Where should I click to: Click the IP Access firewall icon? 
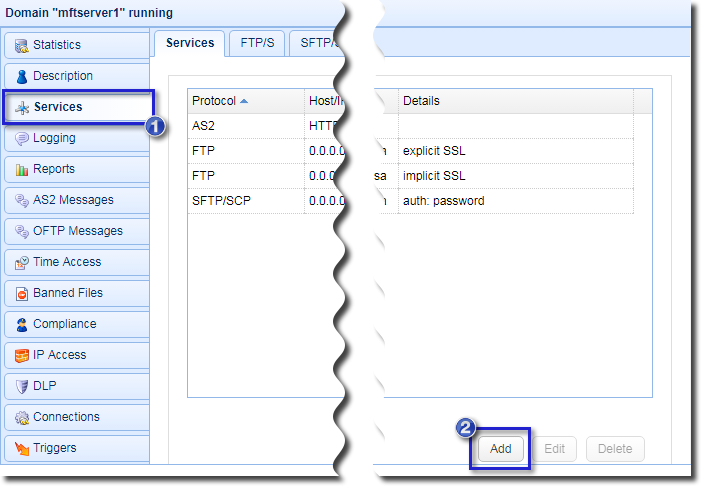(21, 355)
